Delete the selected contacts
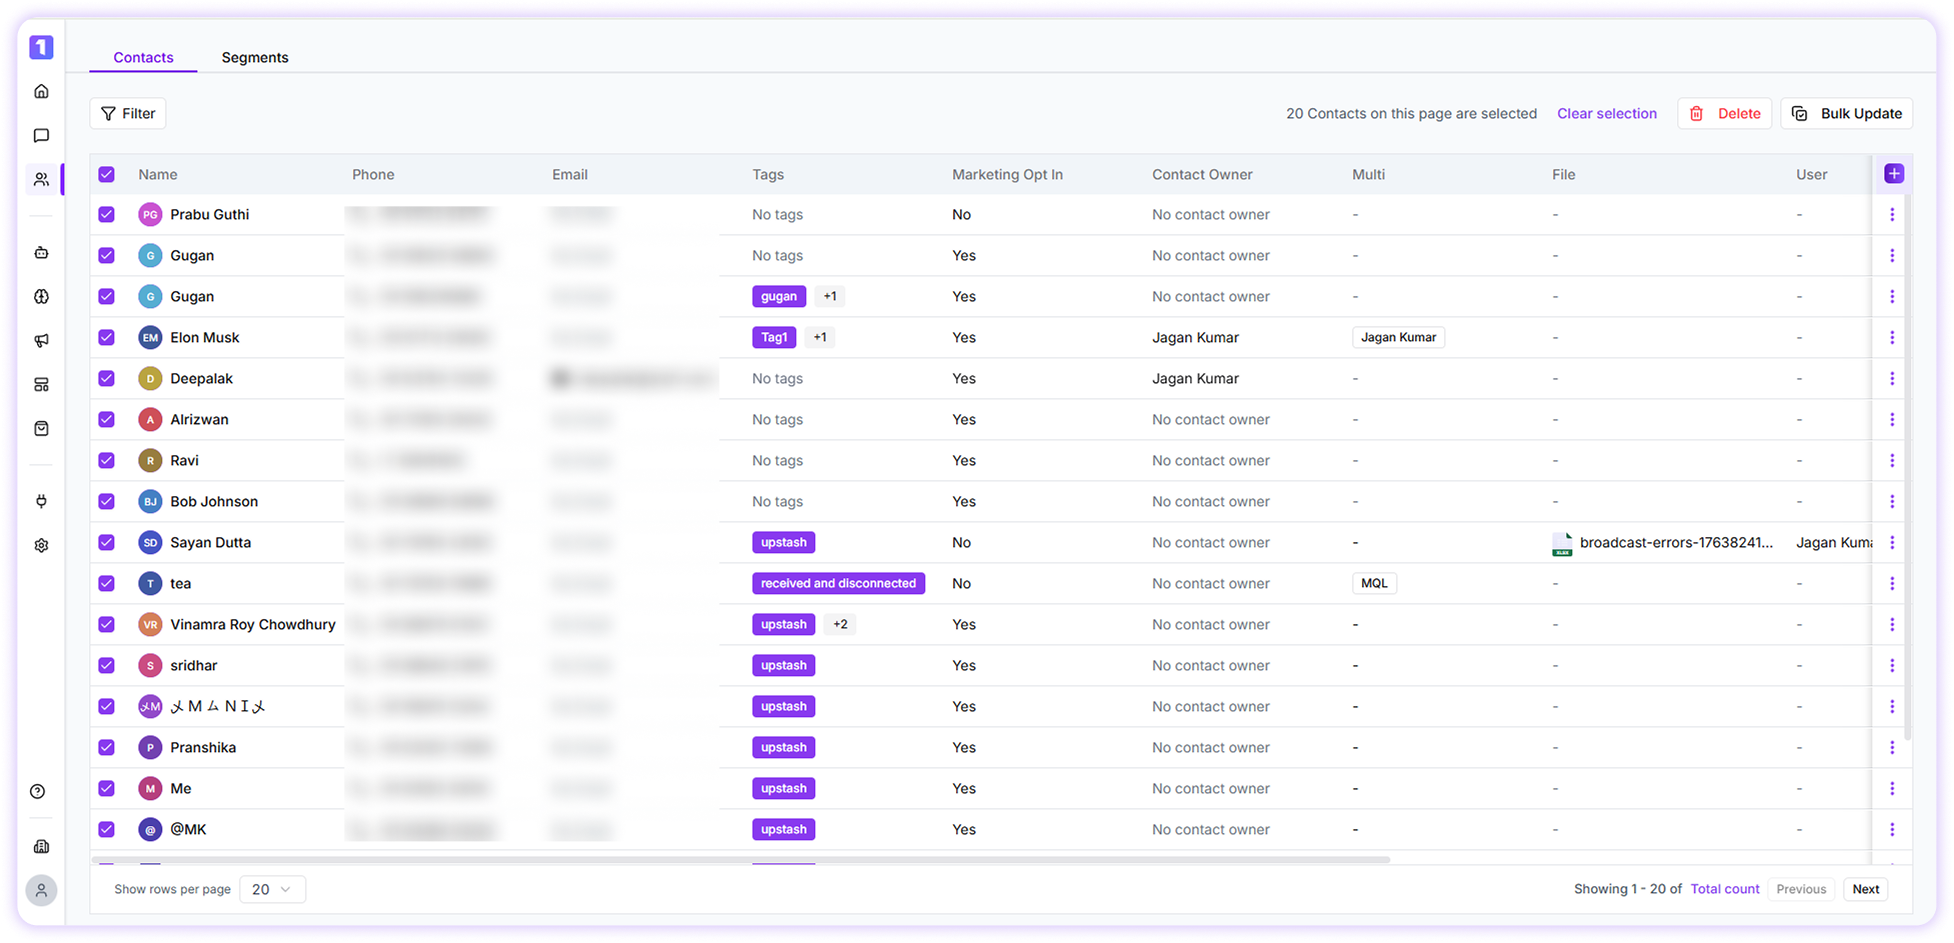The width and height of the screenshot is (1954, 943). [x=1724, y=113]
